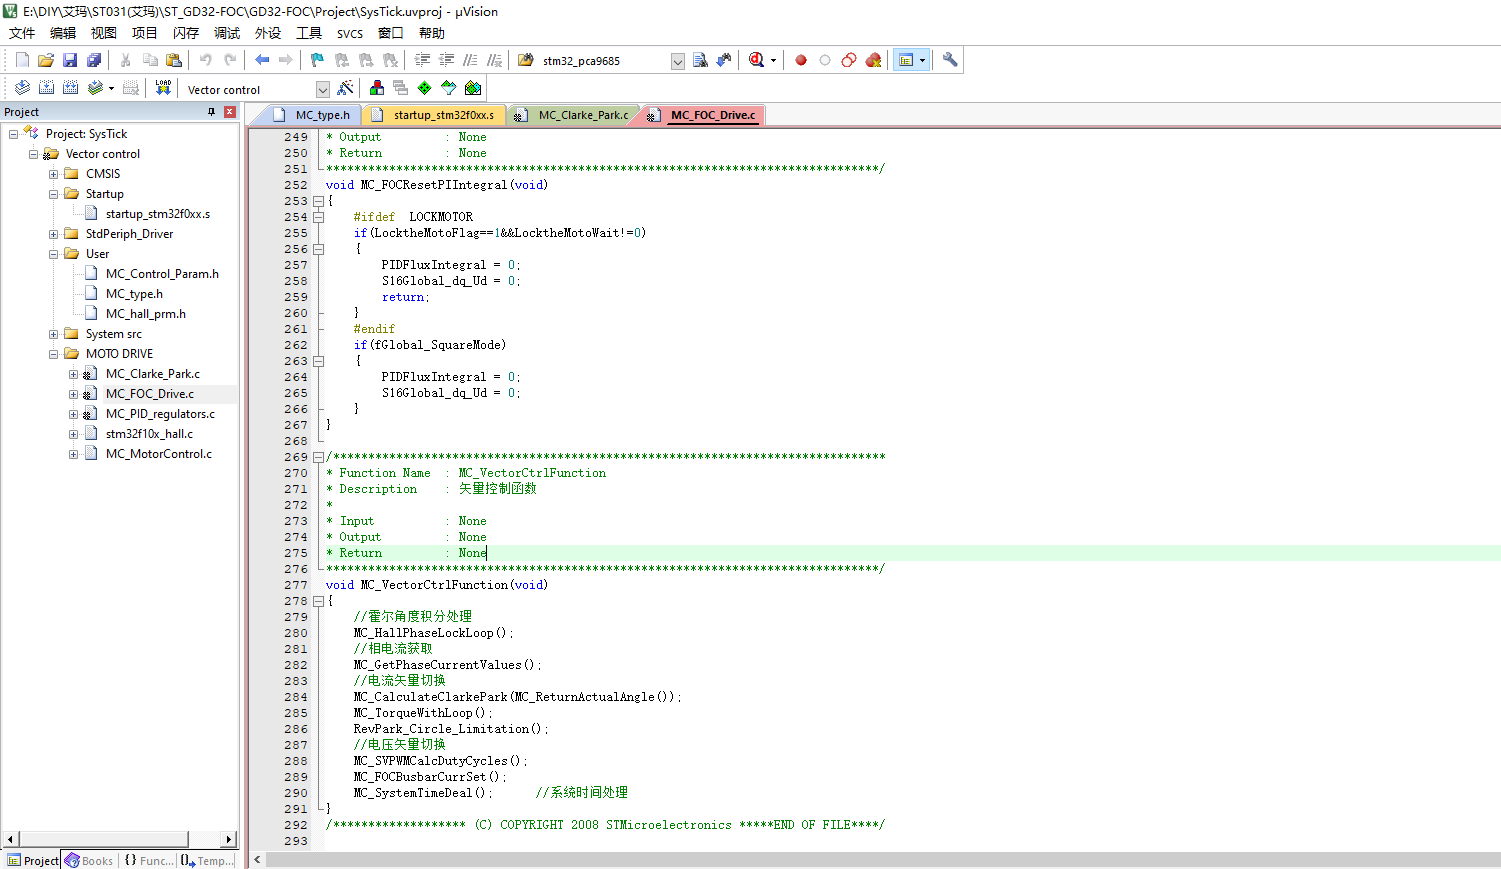Click the Unindent selected lines icon
This screenshot has width=1501, height=869.
(446, 60)
